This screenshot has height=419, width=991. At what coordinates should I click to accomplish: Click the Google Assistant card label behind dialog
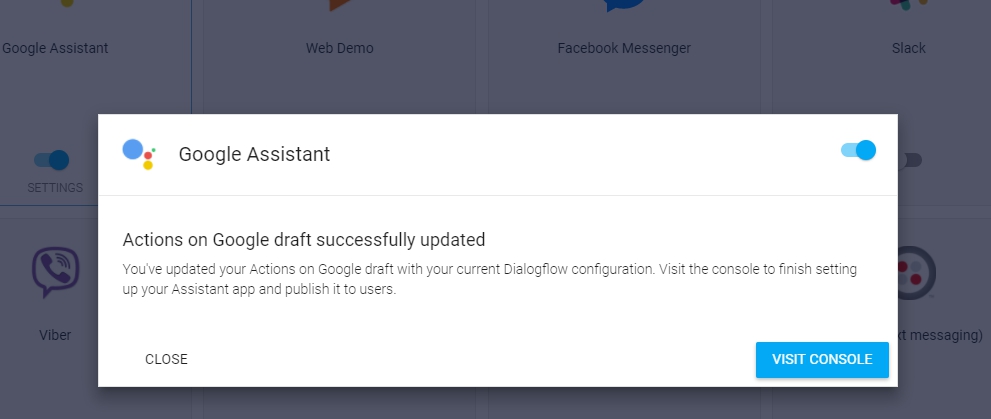click(x=55, y=48)
